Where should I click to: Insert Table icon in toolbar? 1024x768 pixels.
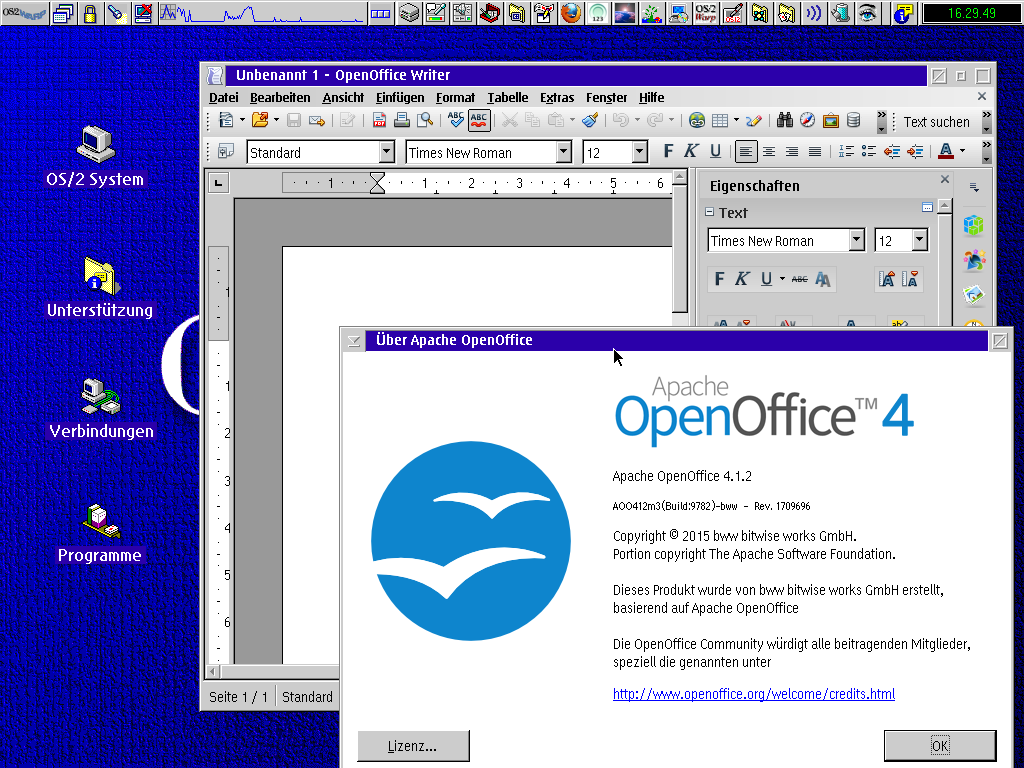click(x=720, y=120)
